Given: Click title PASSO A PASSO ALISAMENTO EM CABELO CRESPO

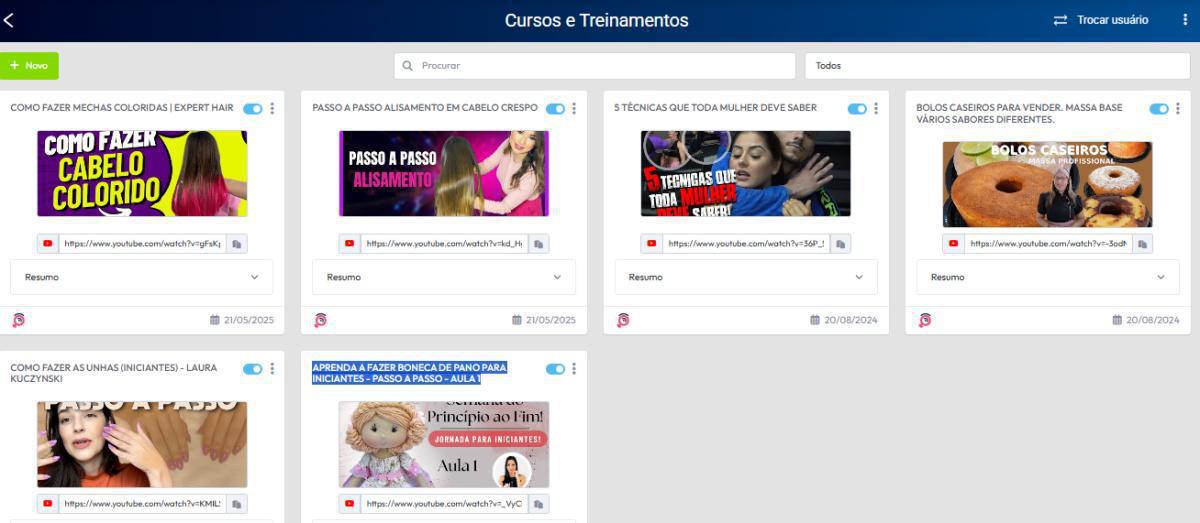Looking at the screenshot, I should (425, 108).
